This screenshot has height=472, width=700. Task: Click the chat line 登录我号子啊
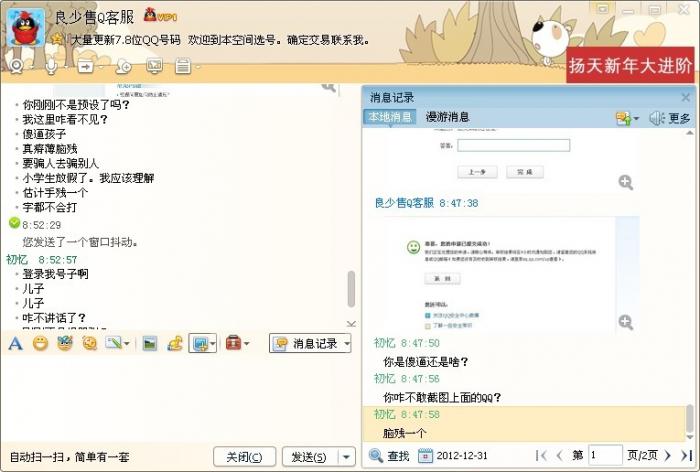pyautogui.click(x=55, y=274)
